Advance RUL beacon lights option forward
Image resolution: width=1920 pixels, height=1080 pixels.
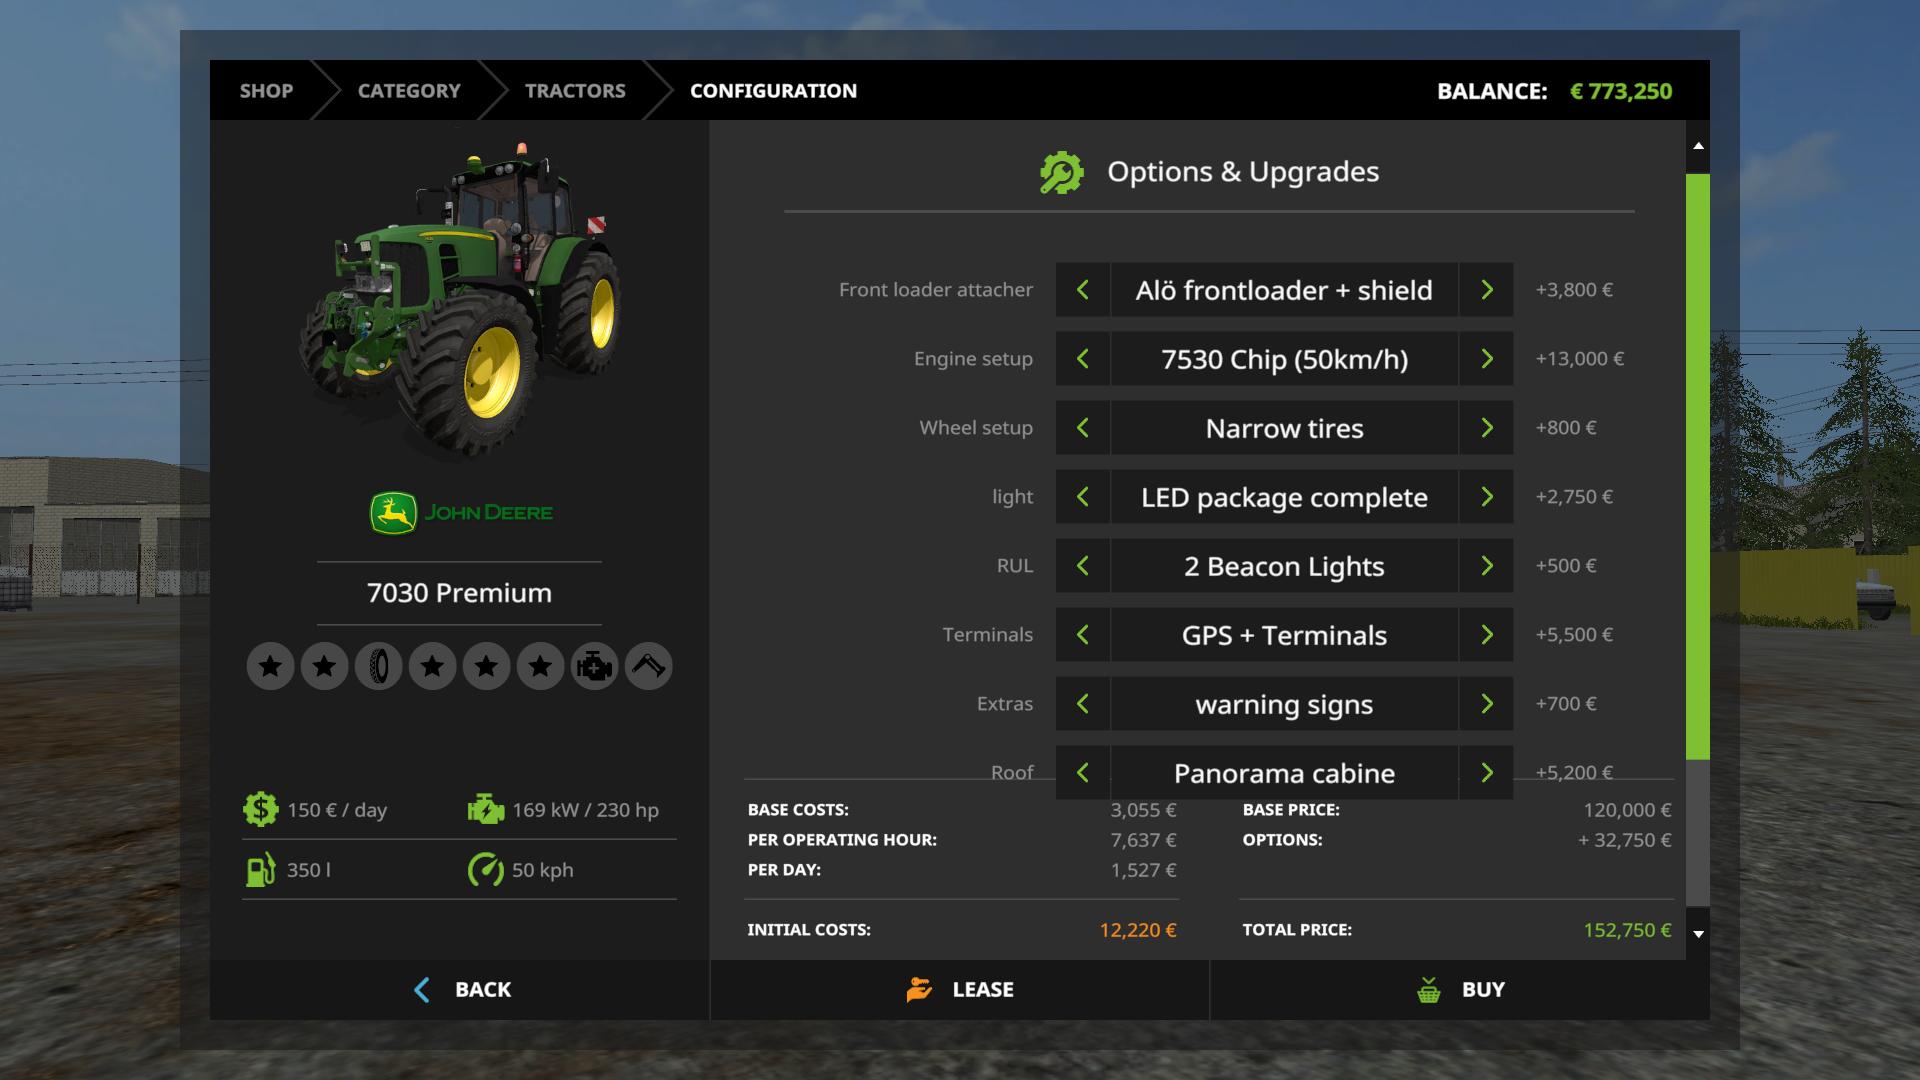tap(1486, 566)
